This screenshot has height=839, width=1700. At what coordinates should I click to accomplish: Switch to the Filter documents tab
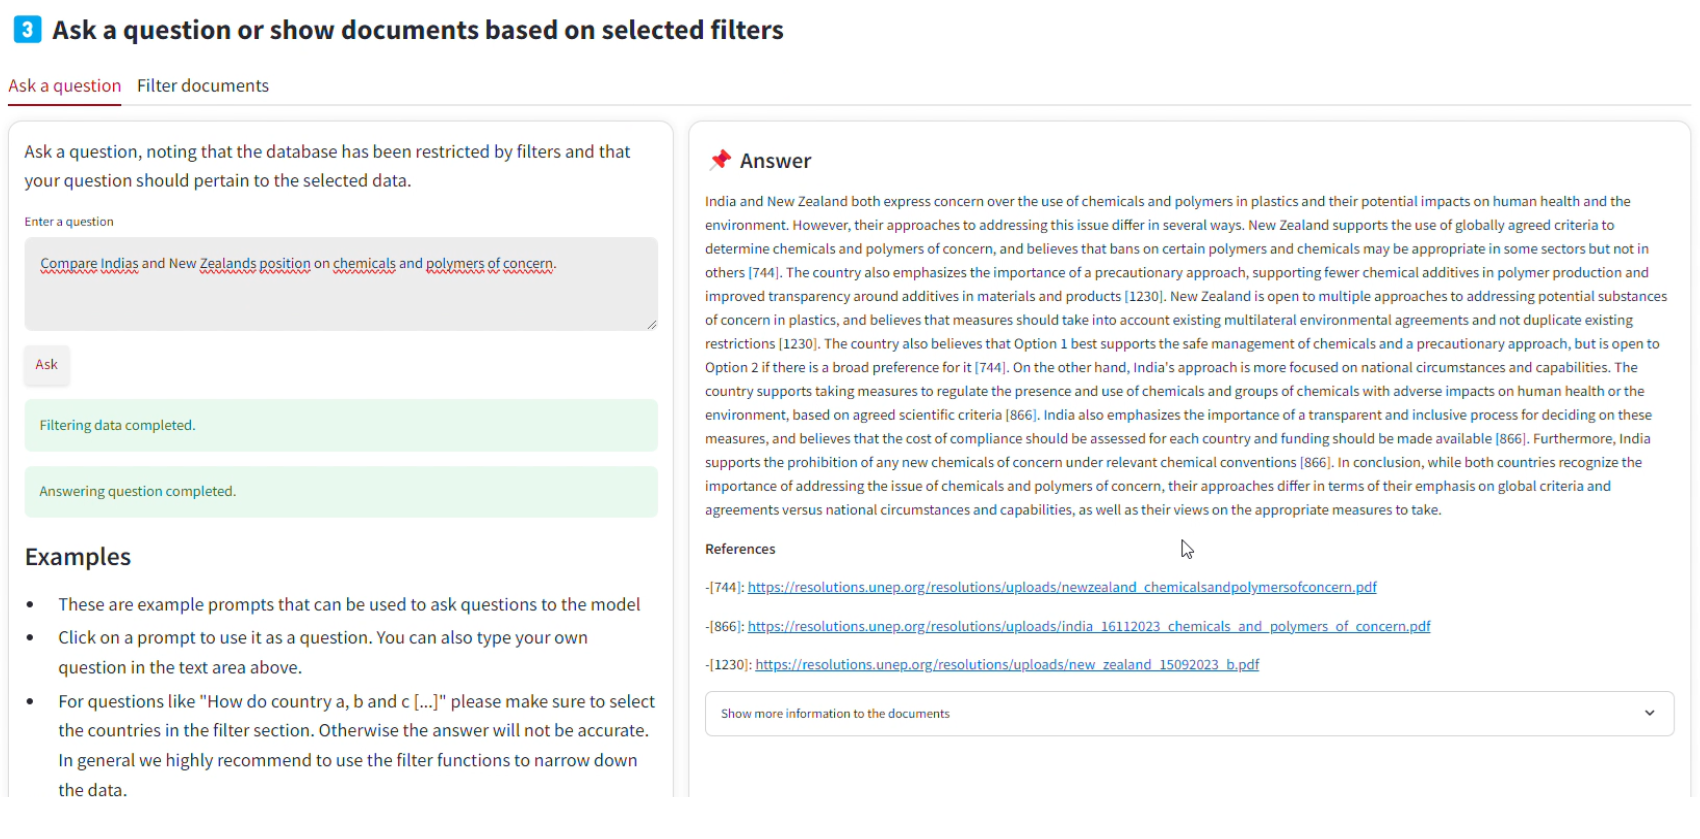tap(203, 86)
